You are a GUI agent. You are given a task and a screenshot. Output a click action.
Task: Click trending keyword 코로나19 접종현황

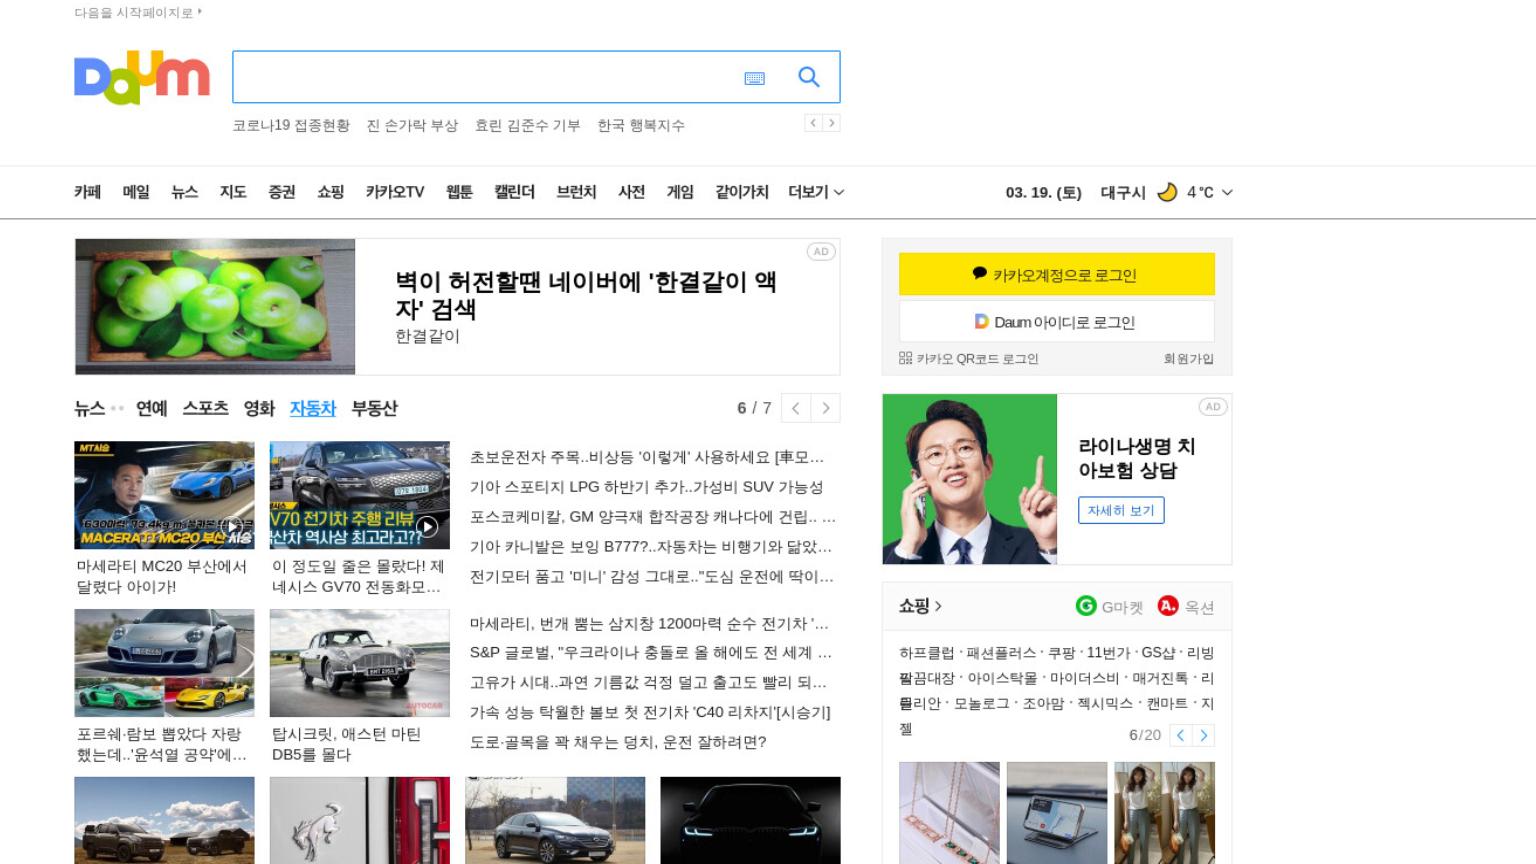click(291, 125)
